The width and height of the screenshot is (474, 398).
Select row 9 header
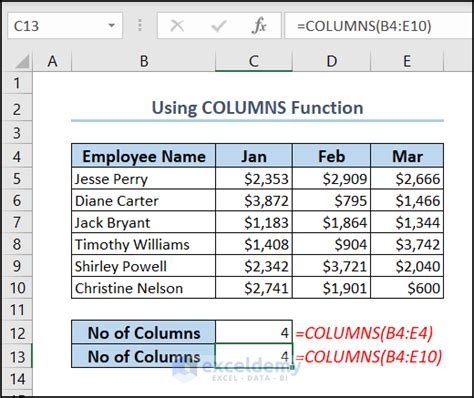(17, 266)
